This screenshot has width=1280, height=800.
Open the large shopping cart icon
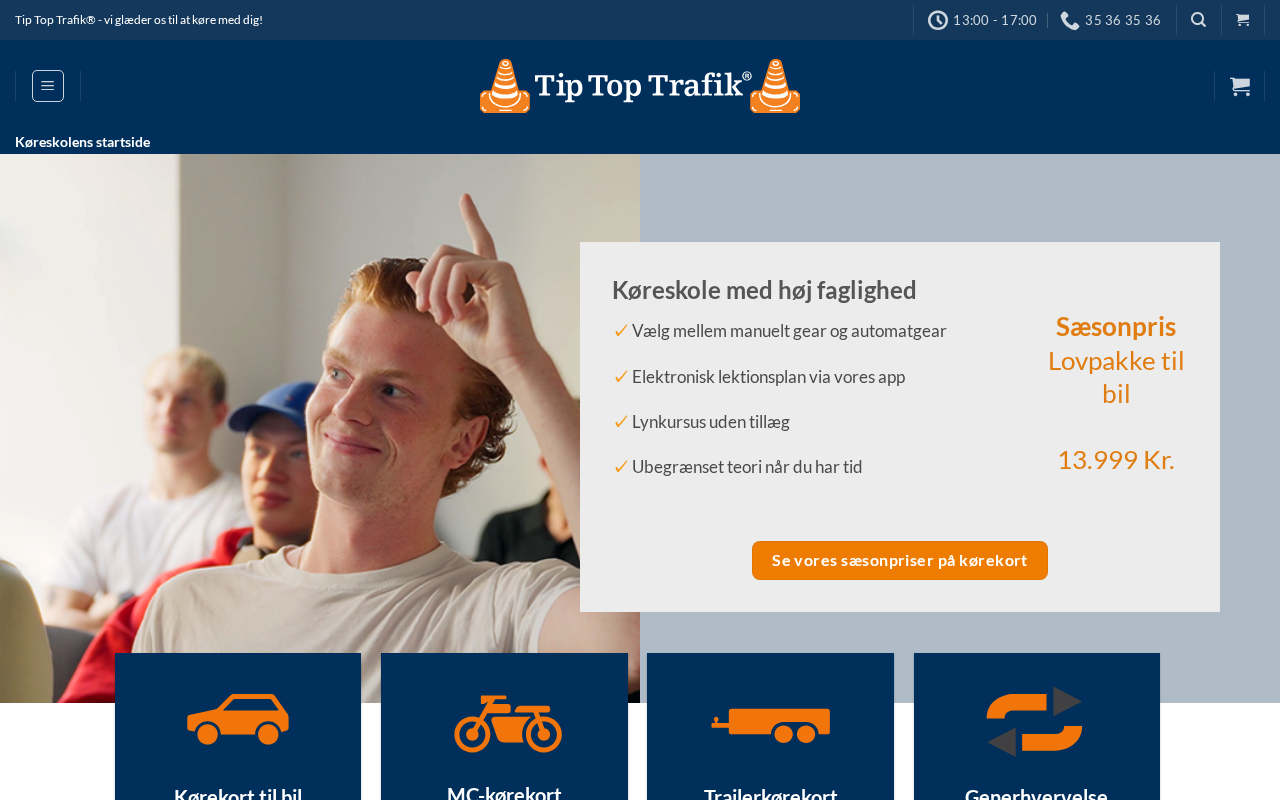click(x=1240, y=86)
